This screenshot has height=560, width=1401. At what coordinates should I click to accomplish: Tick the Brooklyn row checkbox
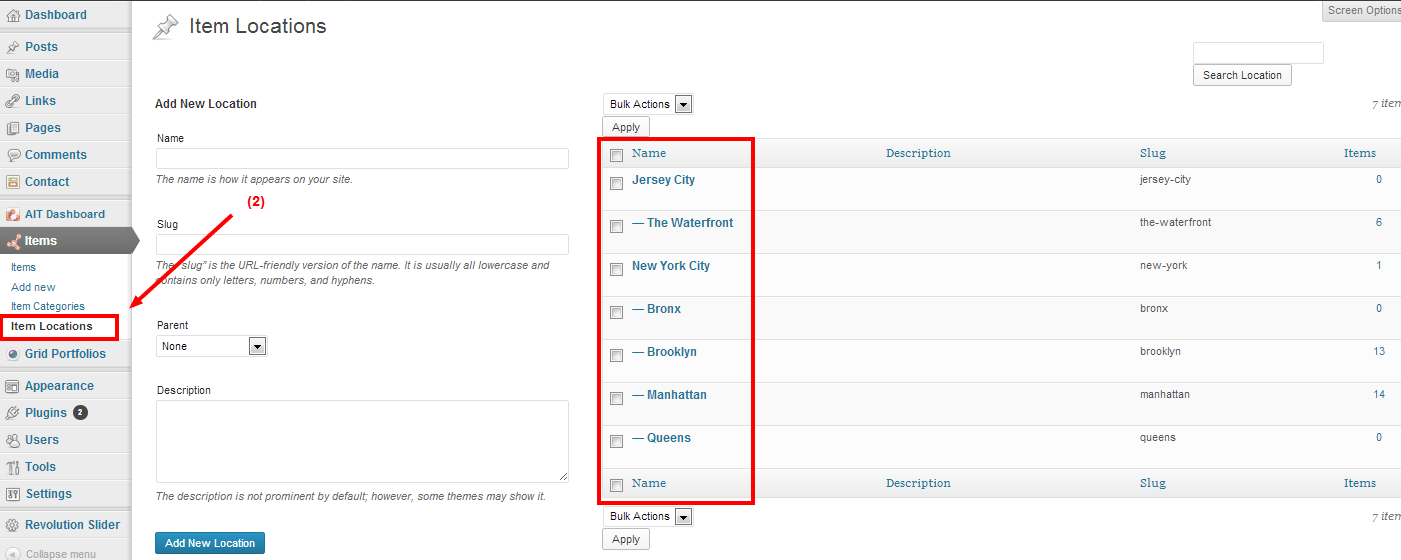pyautogui.click(x=617, y=355)
